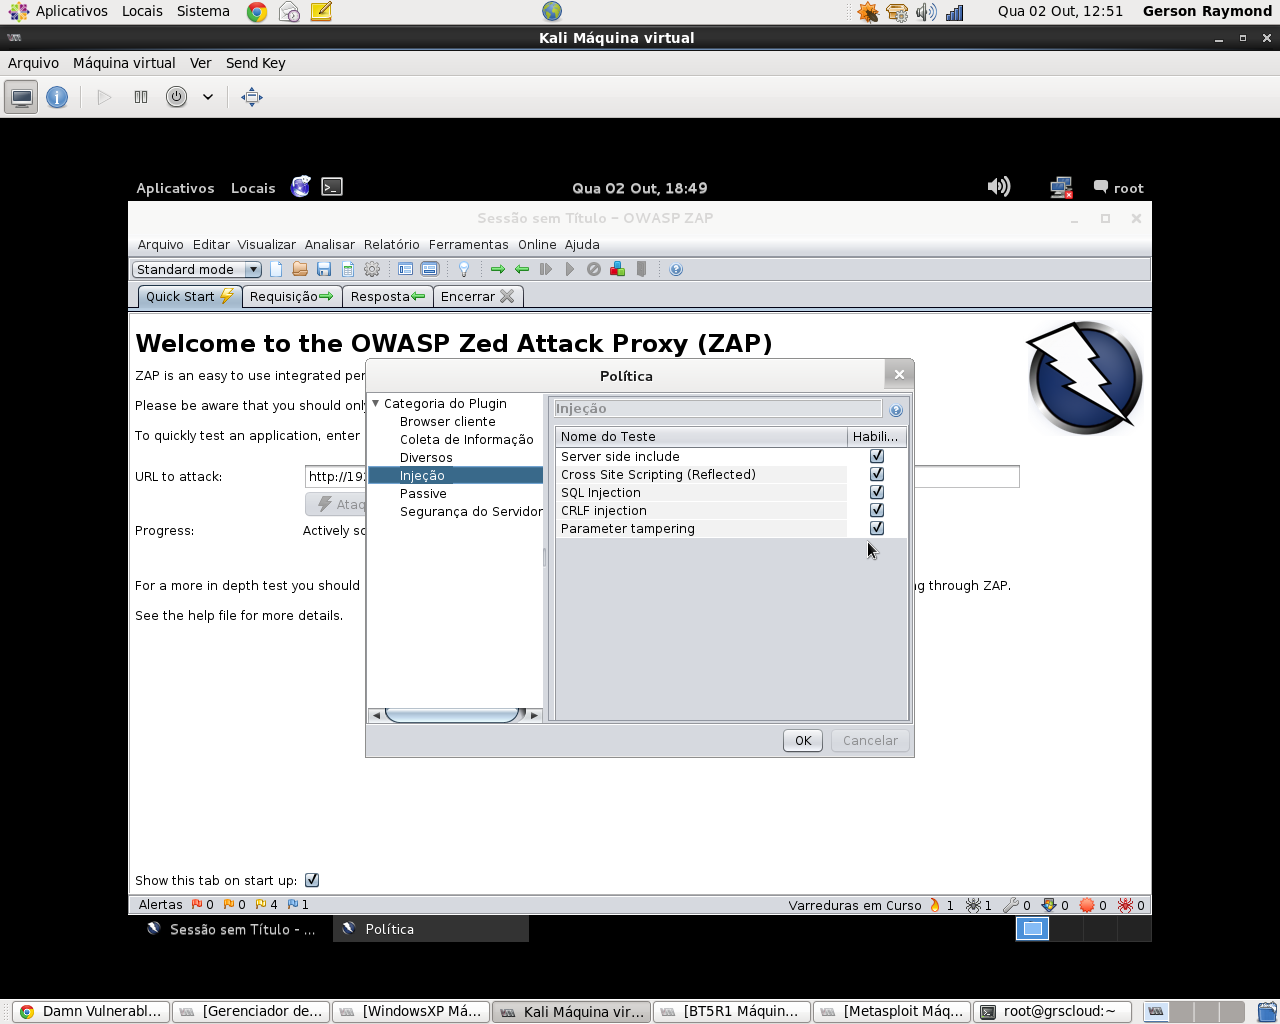Open Session Properties spreadsheet icon

348,269
